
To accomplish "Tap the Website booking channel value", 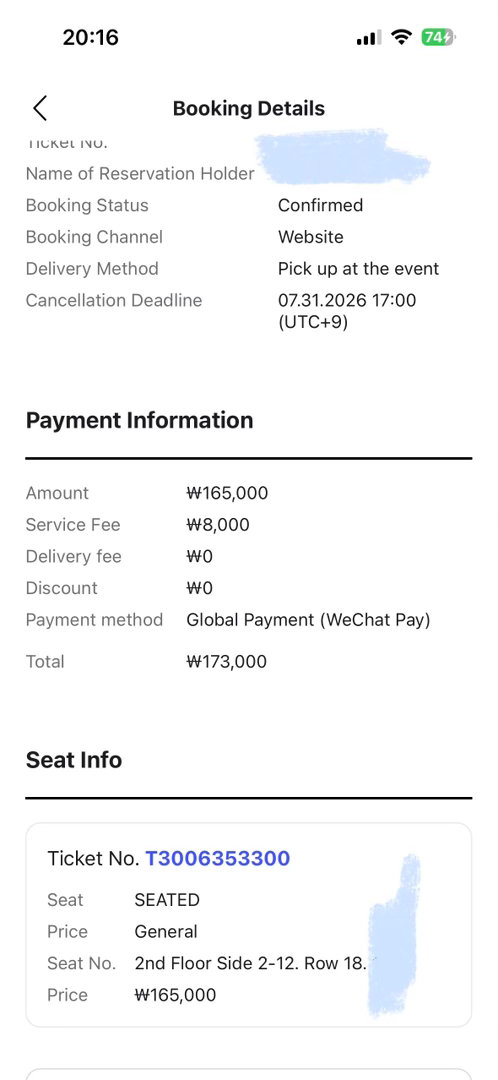I will click(x=311, y=237).
